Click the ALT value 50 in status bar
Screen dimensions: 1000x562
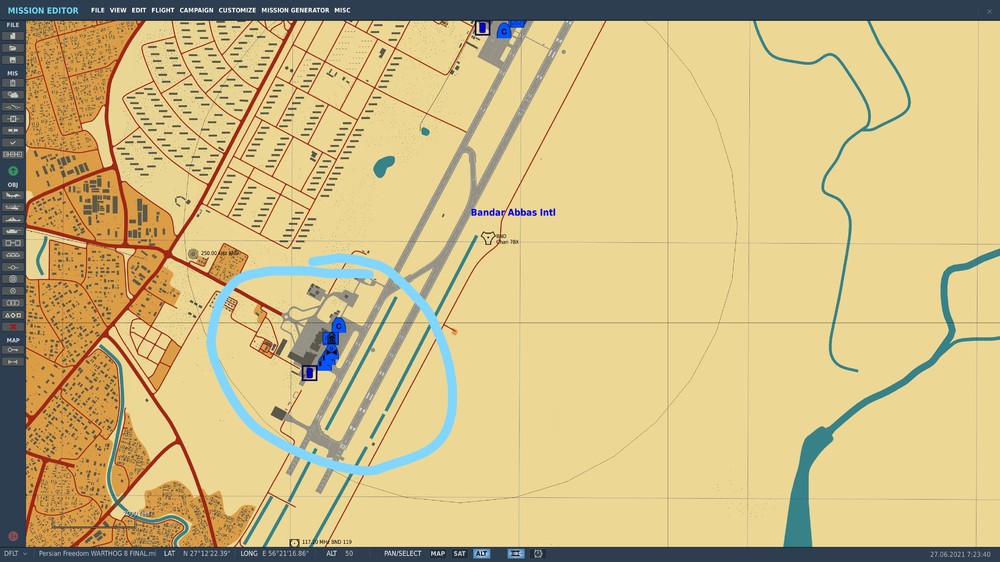pos(349,554)
